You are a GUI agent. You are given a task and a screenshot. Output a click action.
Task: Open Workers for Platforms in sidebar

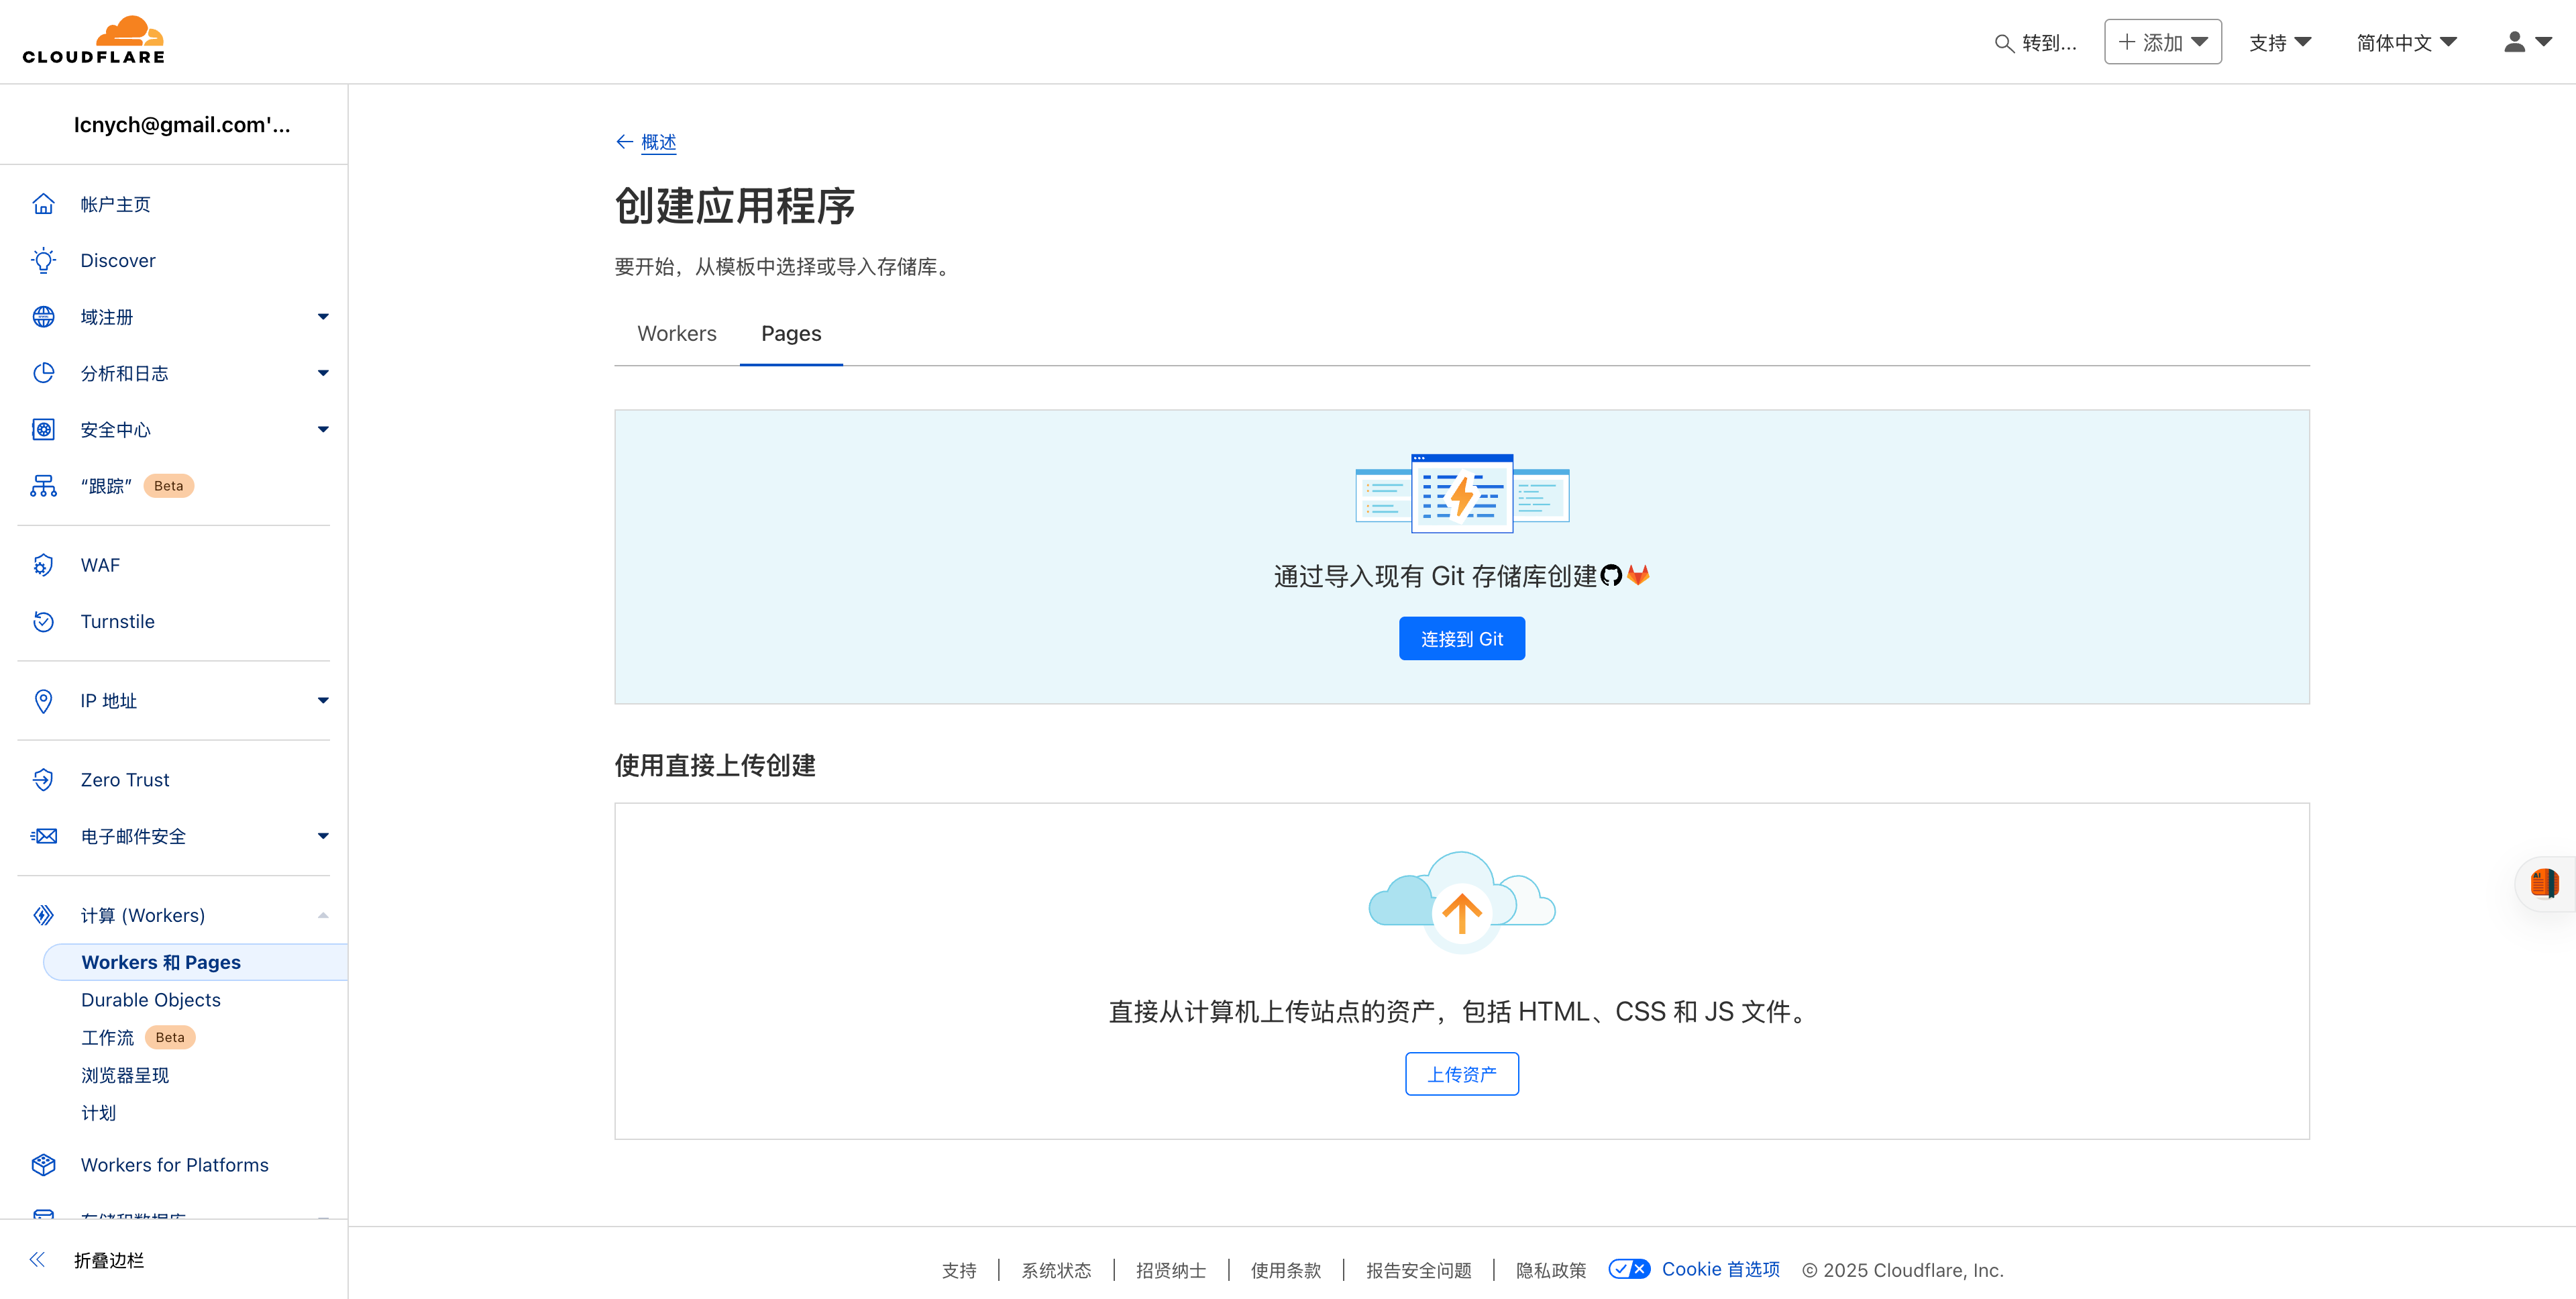pyautogui.click(x=175, y=1165)
